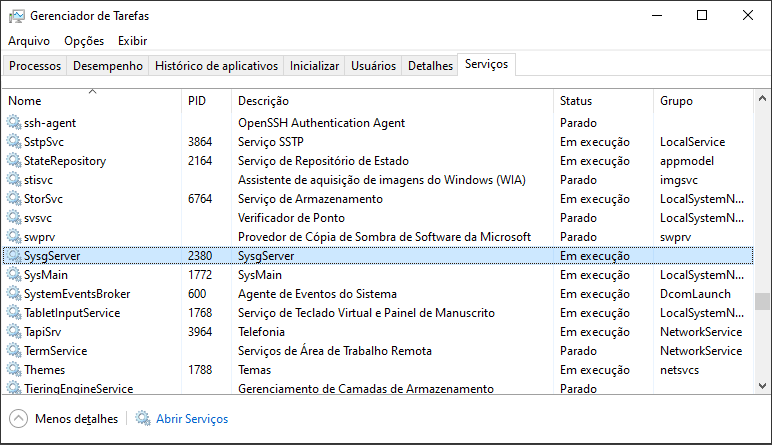This screenshot has width=772, height=445.
Task: Sort by Grupo column header
Action: [704, 100]
